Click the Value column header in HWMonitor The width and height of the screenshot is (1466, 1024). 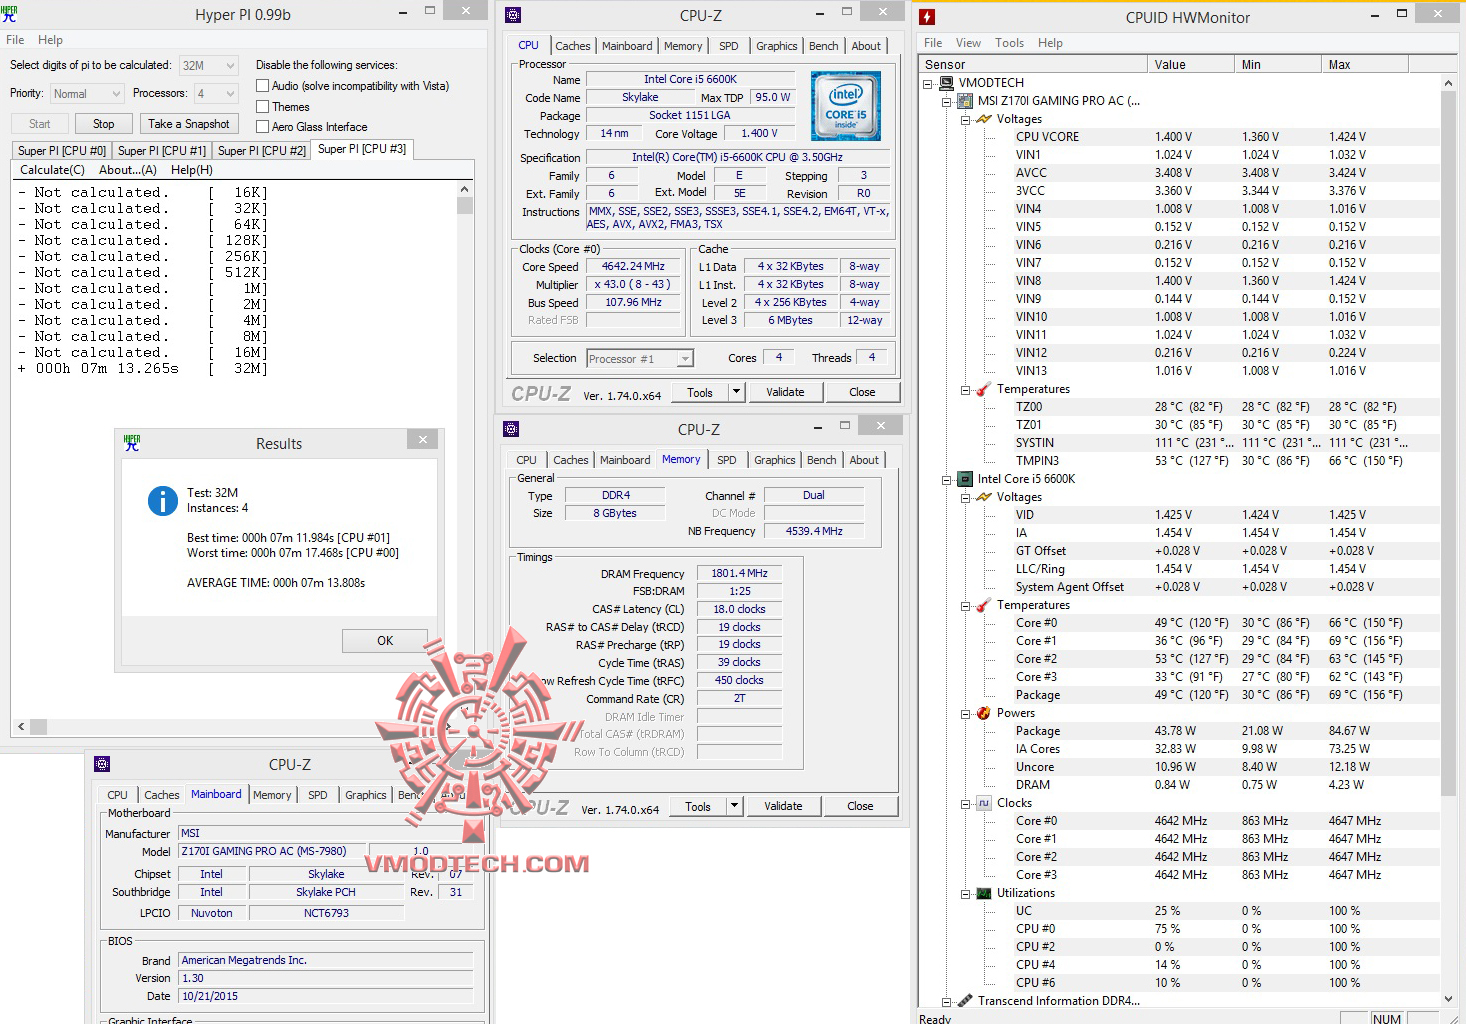point(1190,65)
